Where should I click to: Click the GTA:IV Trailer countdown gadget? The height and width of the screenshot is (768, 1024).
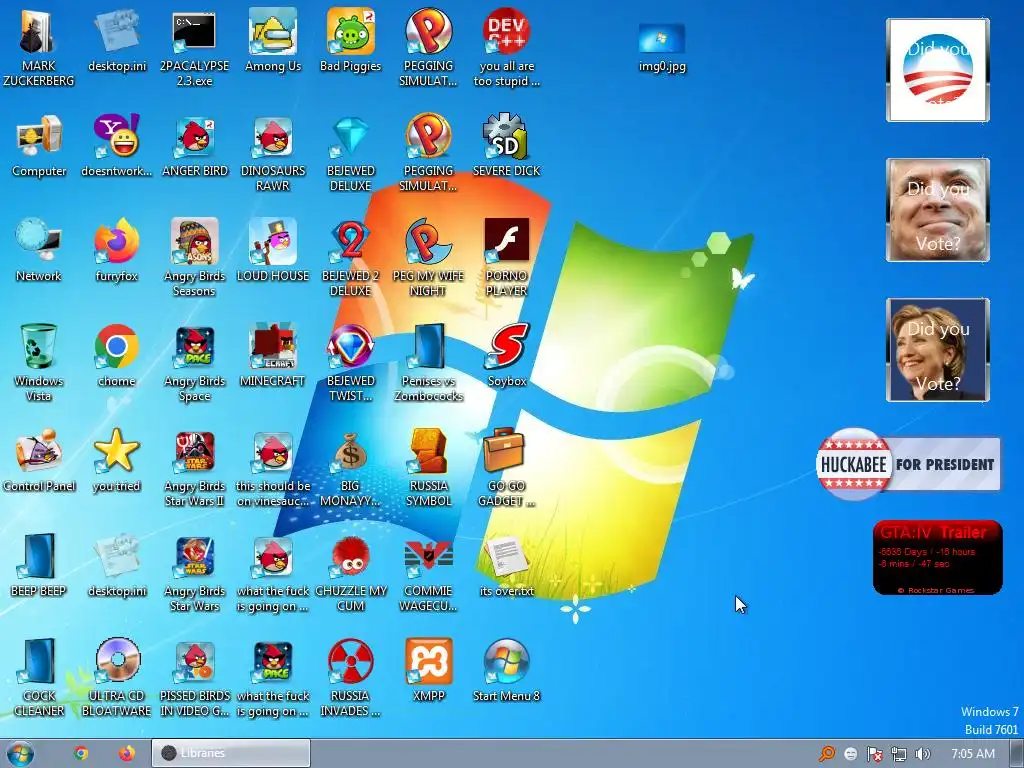(x=937, y=558)
